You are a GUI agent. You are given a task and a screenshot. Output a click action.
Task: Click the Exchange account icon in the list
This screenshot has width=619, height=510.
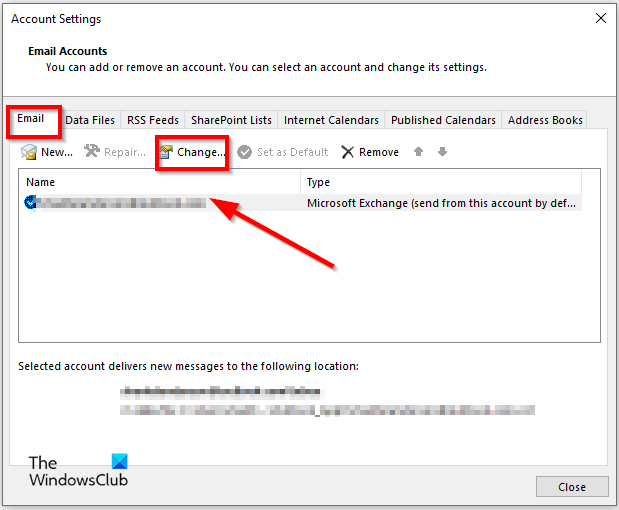[x=30, y=202]
